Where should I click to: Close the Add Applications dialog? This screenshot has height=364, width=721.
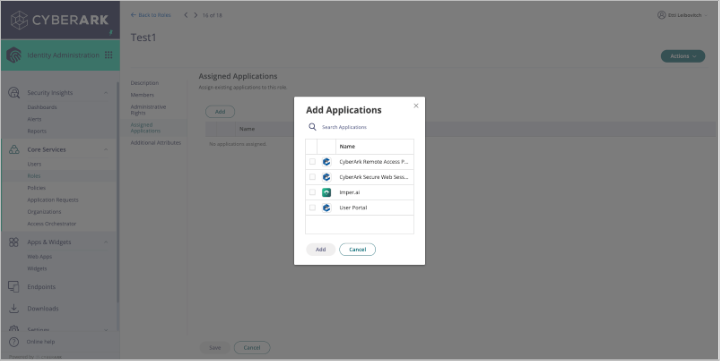tap(416, 106)
